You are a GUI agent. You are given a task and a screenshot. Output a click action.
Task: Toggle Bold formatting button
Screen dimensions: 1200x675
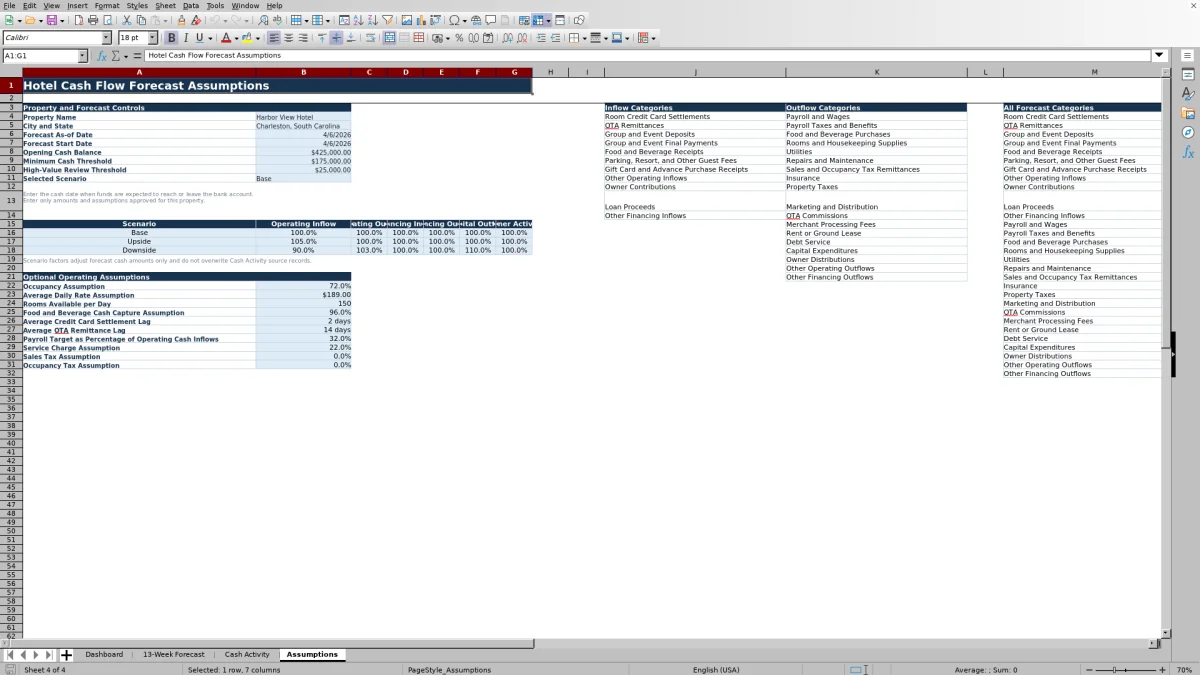[x=171, y=38]
